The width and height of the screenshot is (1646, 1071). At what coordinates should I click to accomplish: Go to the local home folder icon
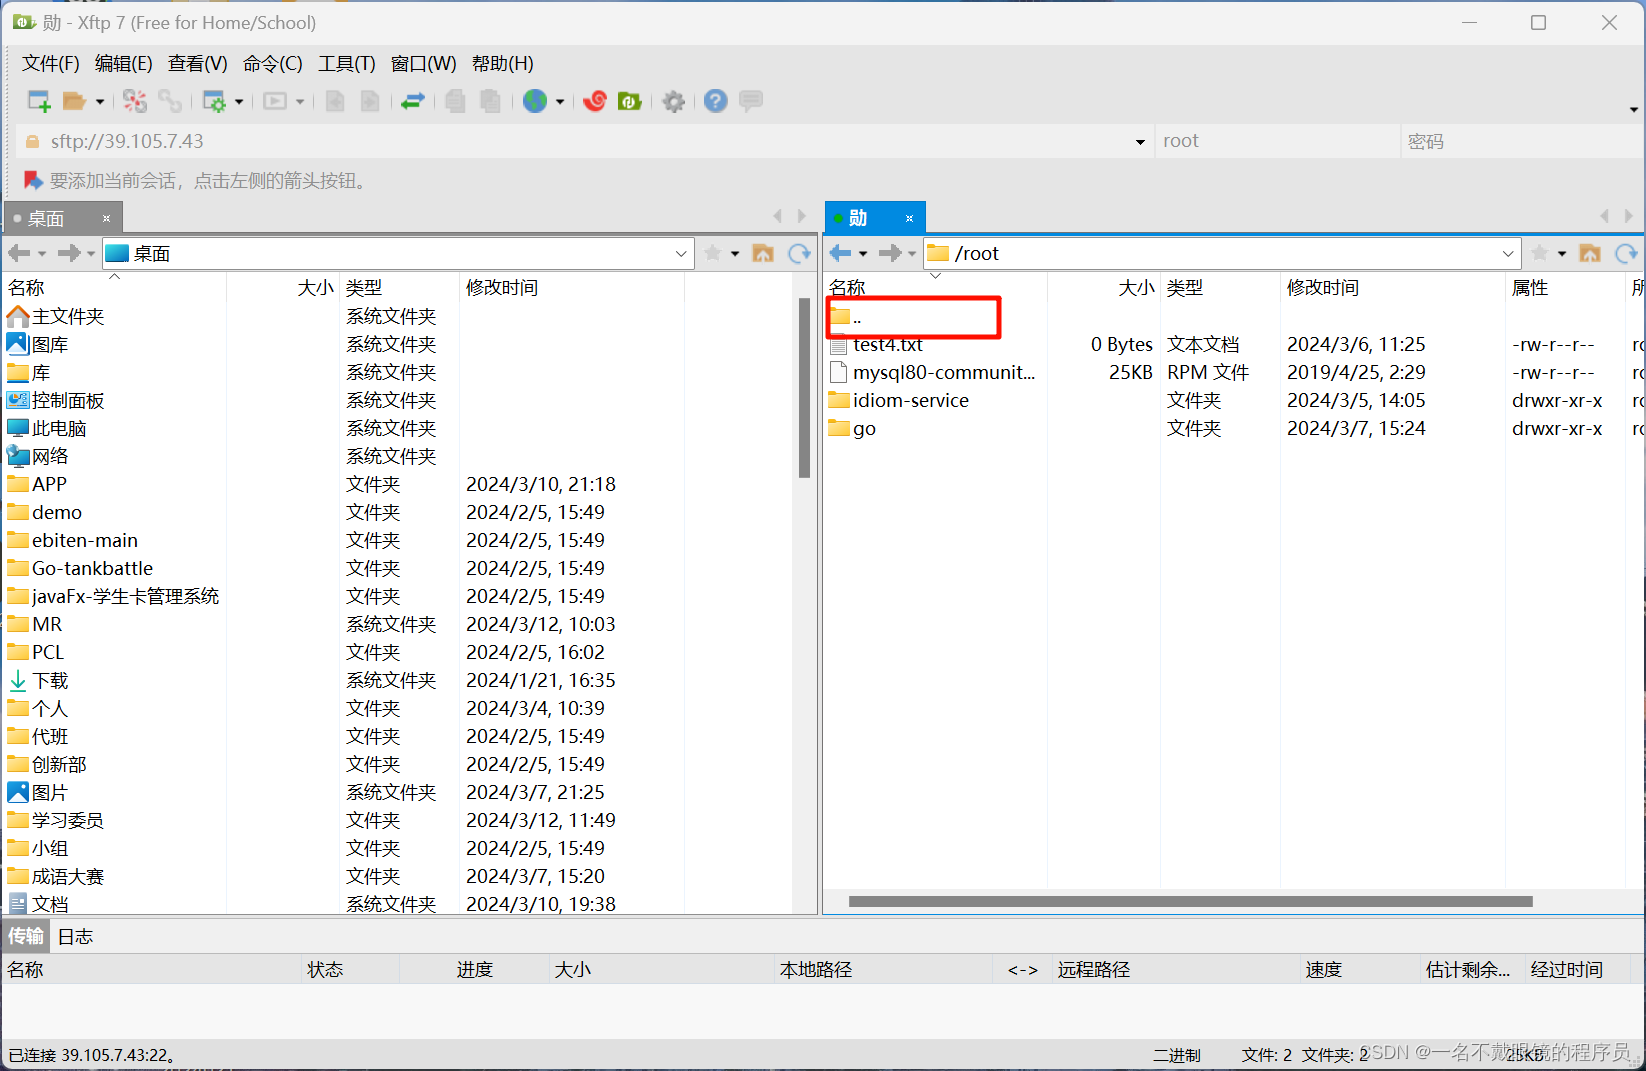[763, 253]
